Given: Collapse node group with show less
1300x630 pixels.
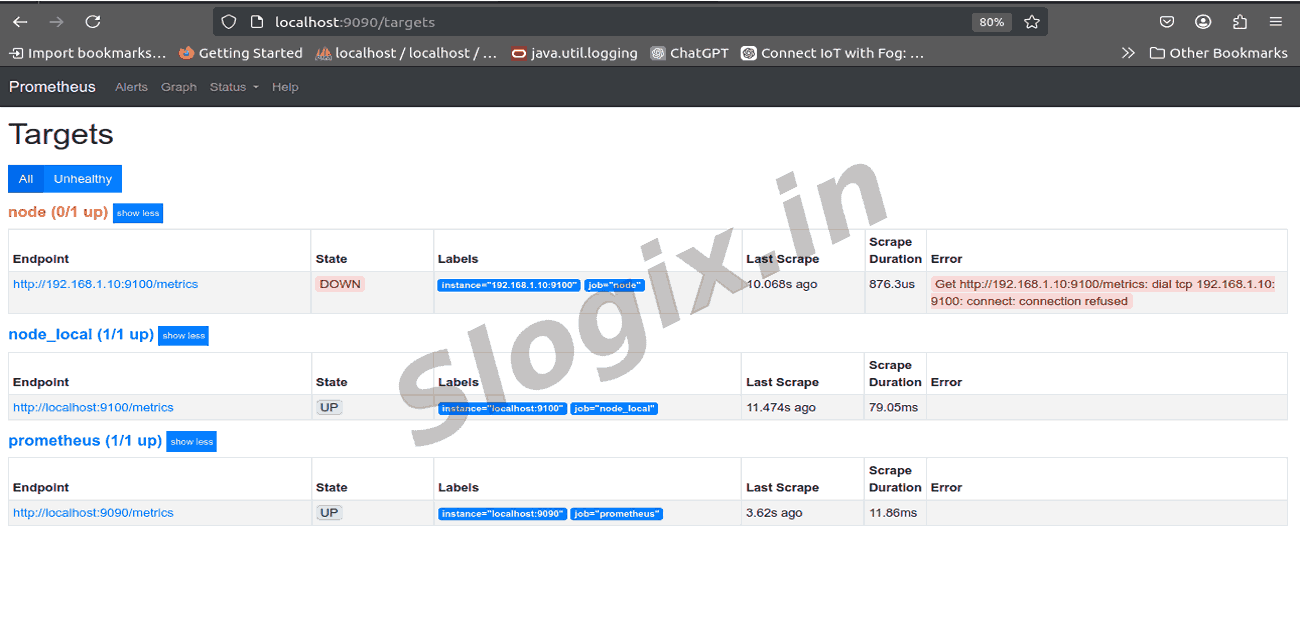Looking at the screenshot, I should point(137,213).
